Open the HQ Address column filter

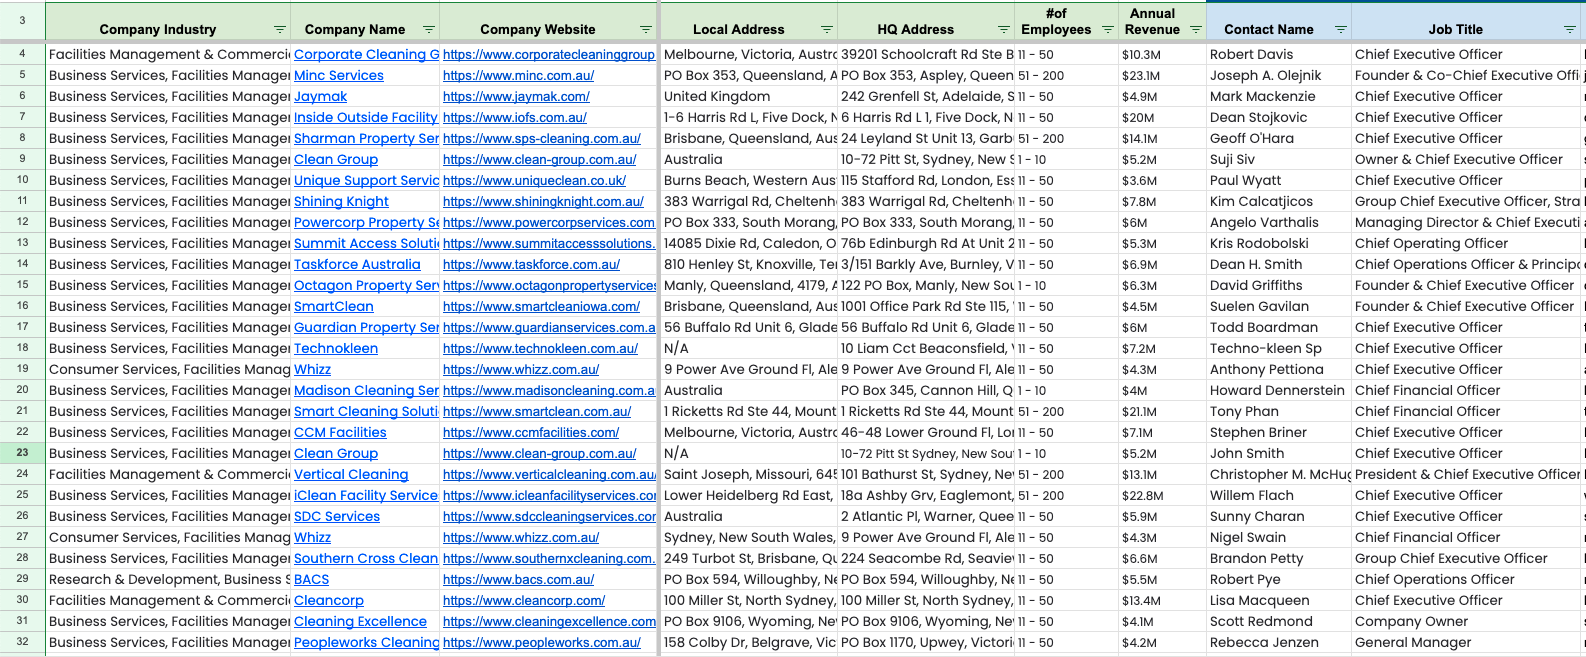pos(1004,30)
